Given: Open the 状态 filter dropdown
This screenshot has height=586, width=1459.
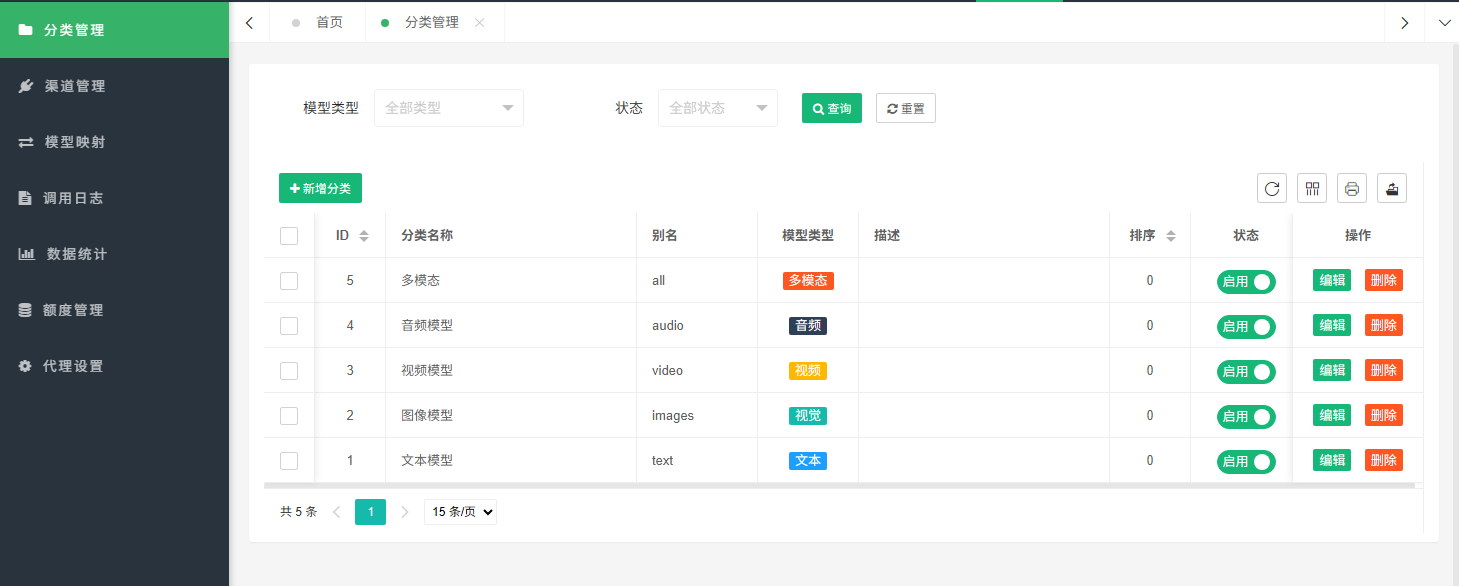Looking at the screenshot, I should click(718, 108).
